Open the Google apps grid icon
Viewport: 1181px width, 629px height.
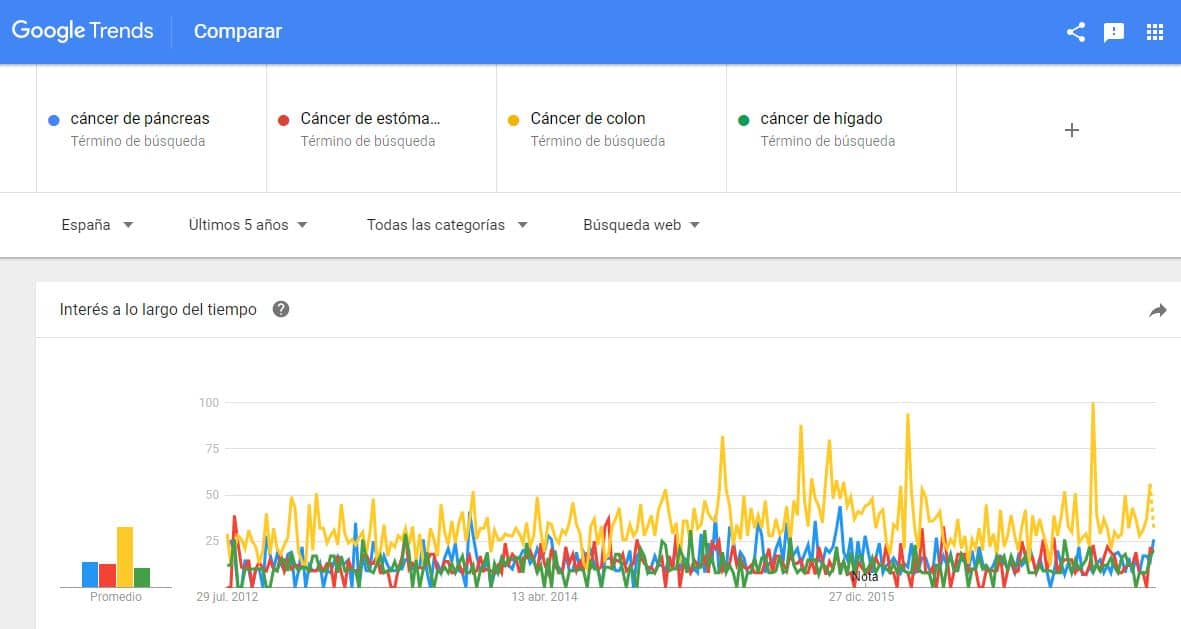click(x=1155, y=31)
